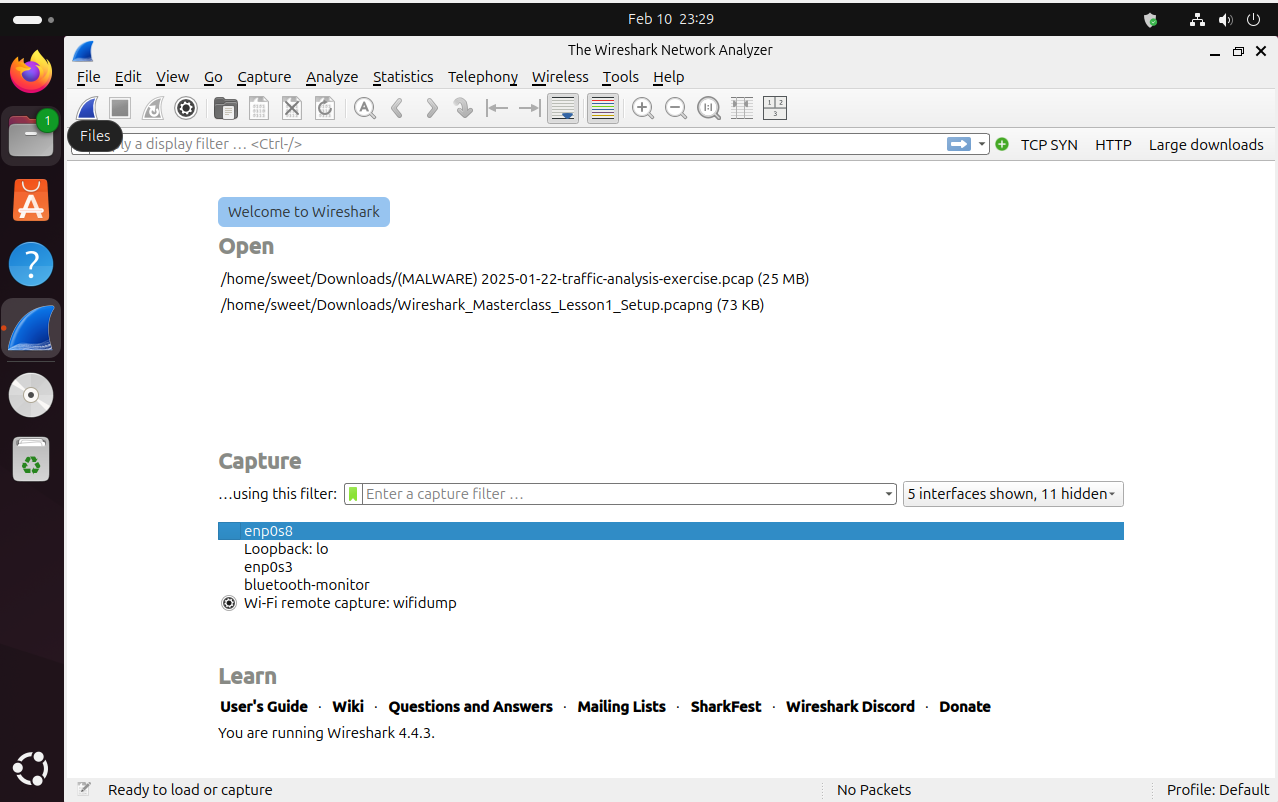Open capture options via the gear toolbar icon
Screen dimensions: 1278x802
[186, 108]
